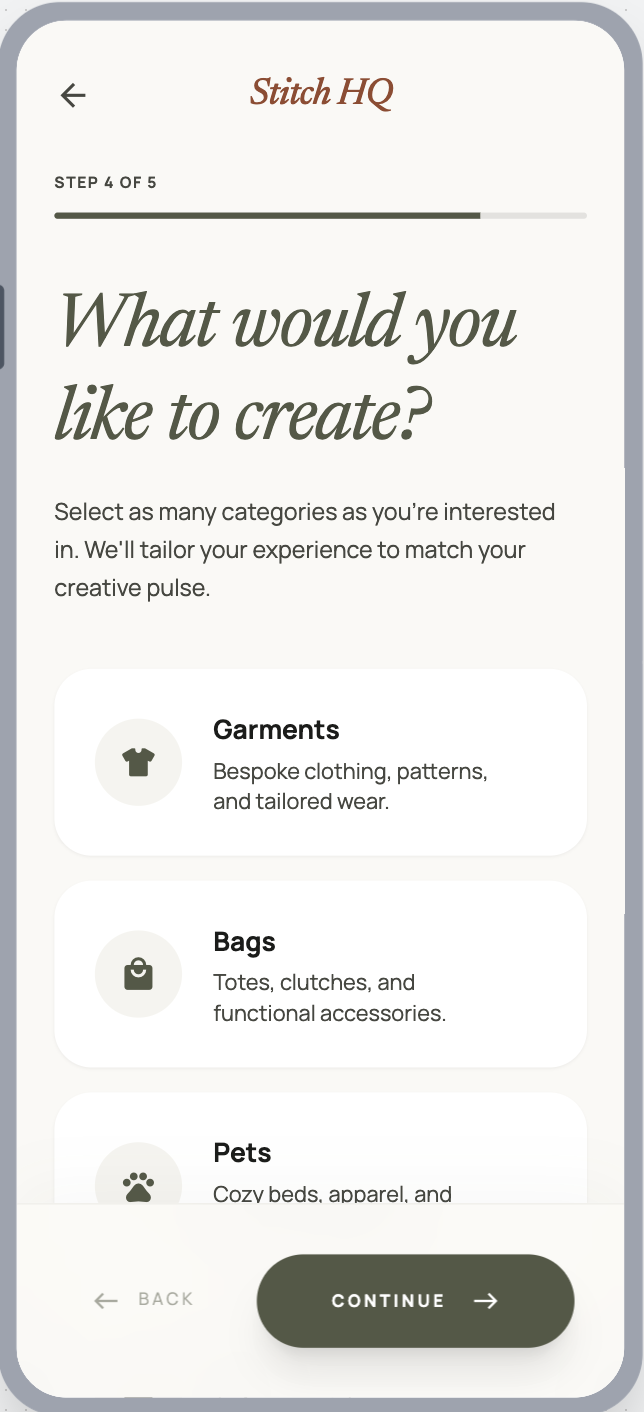Click the Stitch HQ logo

322,93
